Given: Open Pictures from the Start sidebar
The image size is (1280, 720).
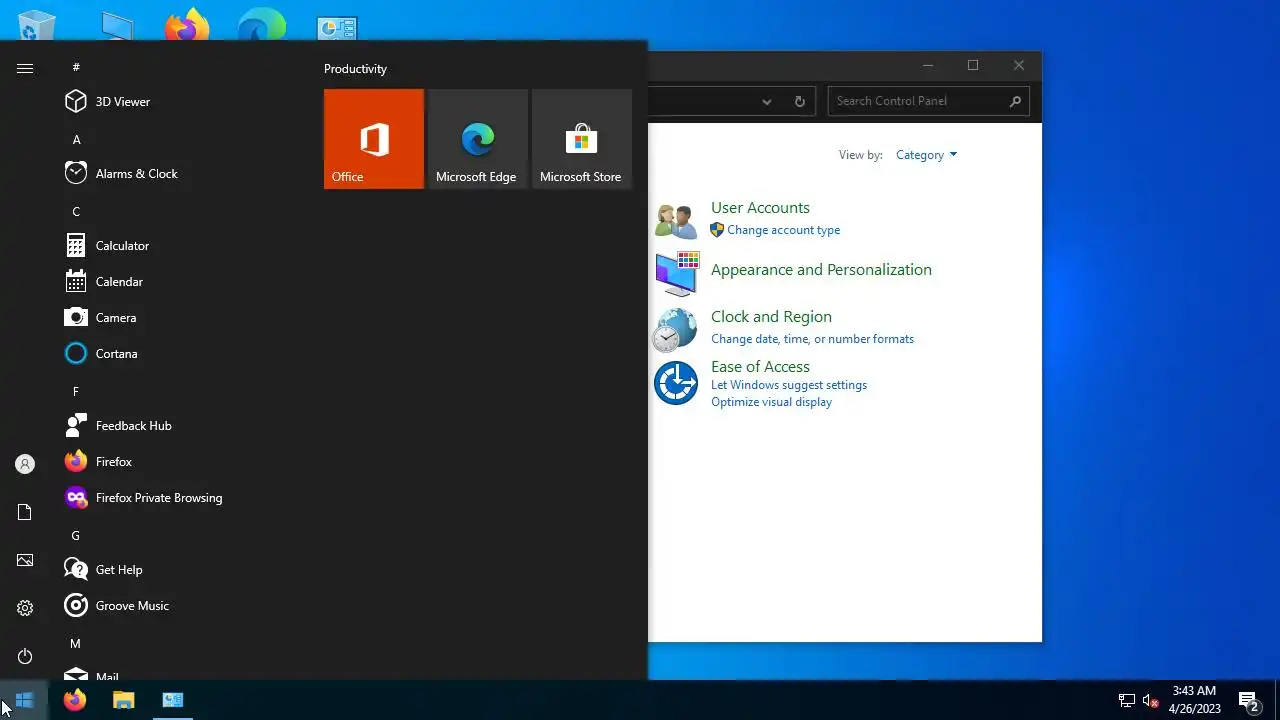Looking at the screenshot, I should click(25, 560).
